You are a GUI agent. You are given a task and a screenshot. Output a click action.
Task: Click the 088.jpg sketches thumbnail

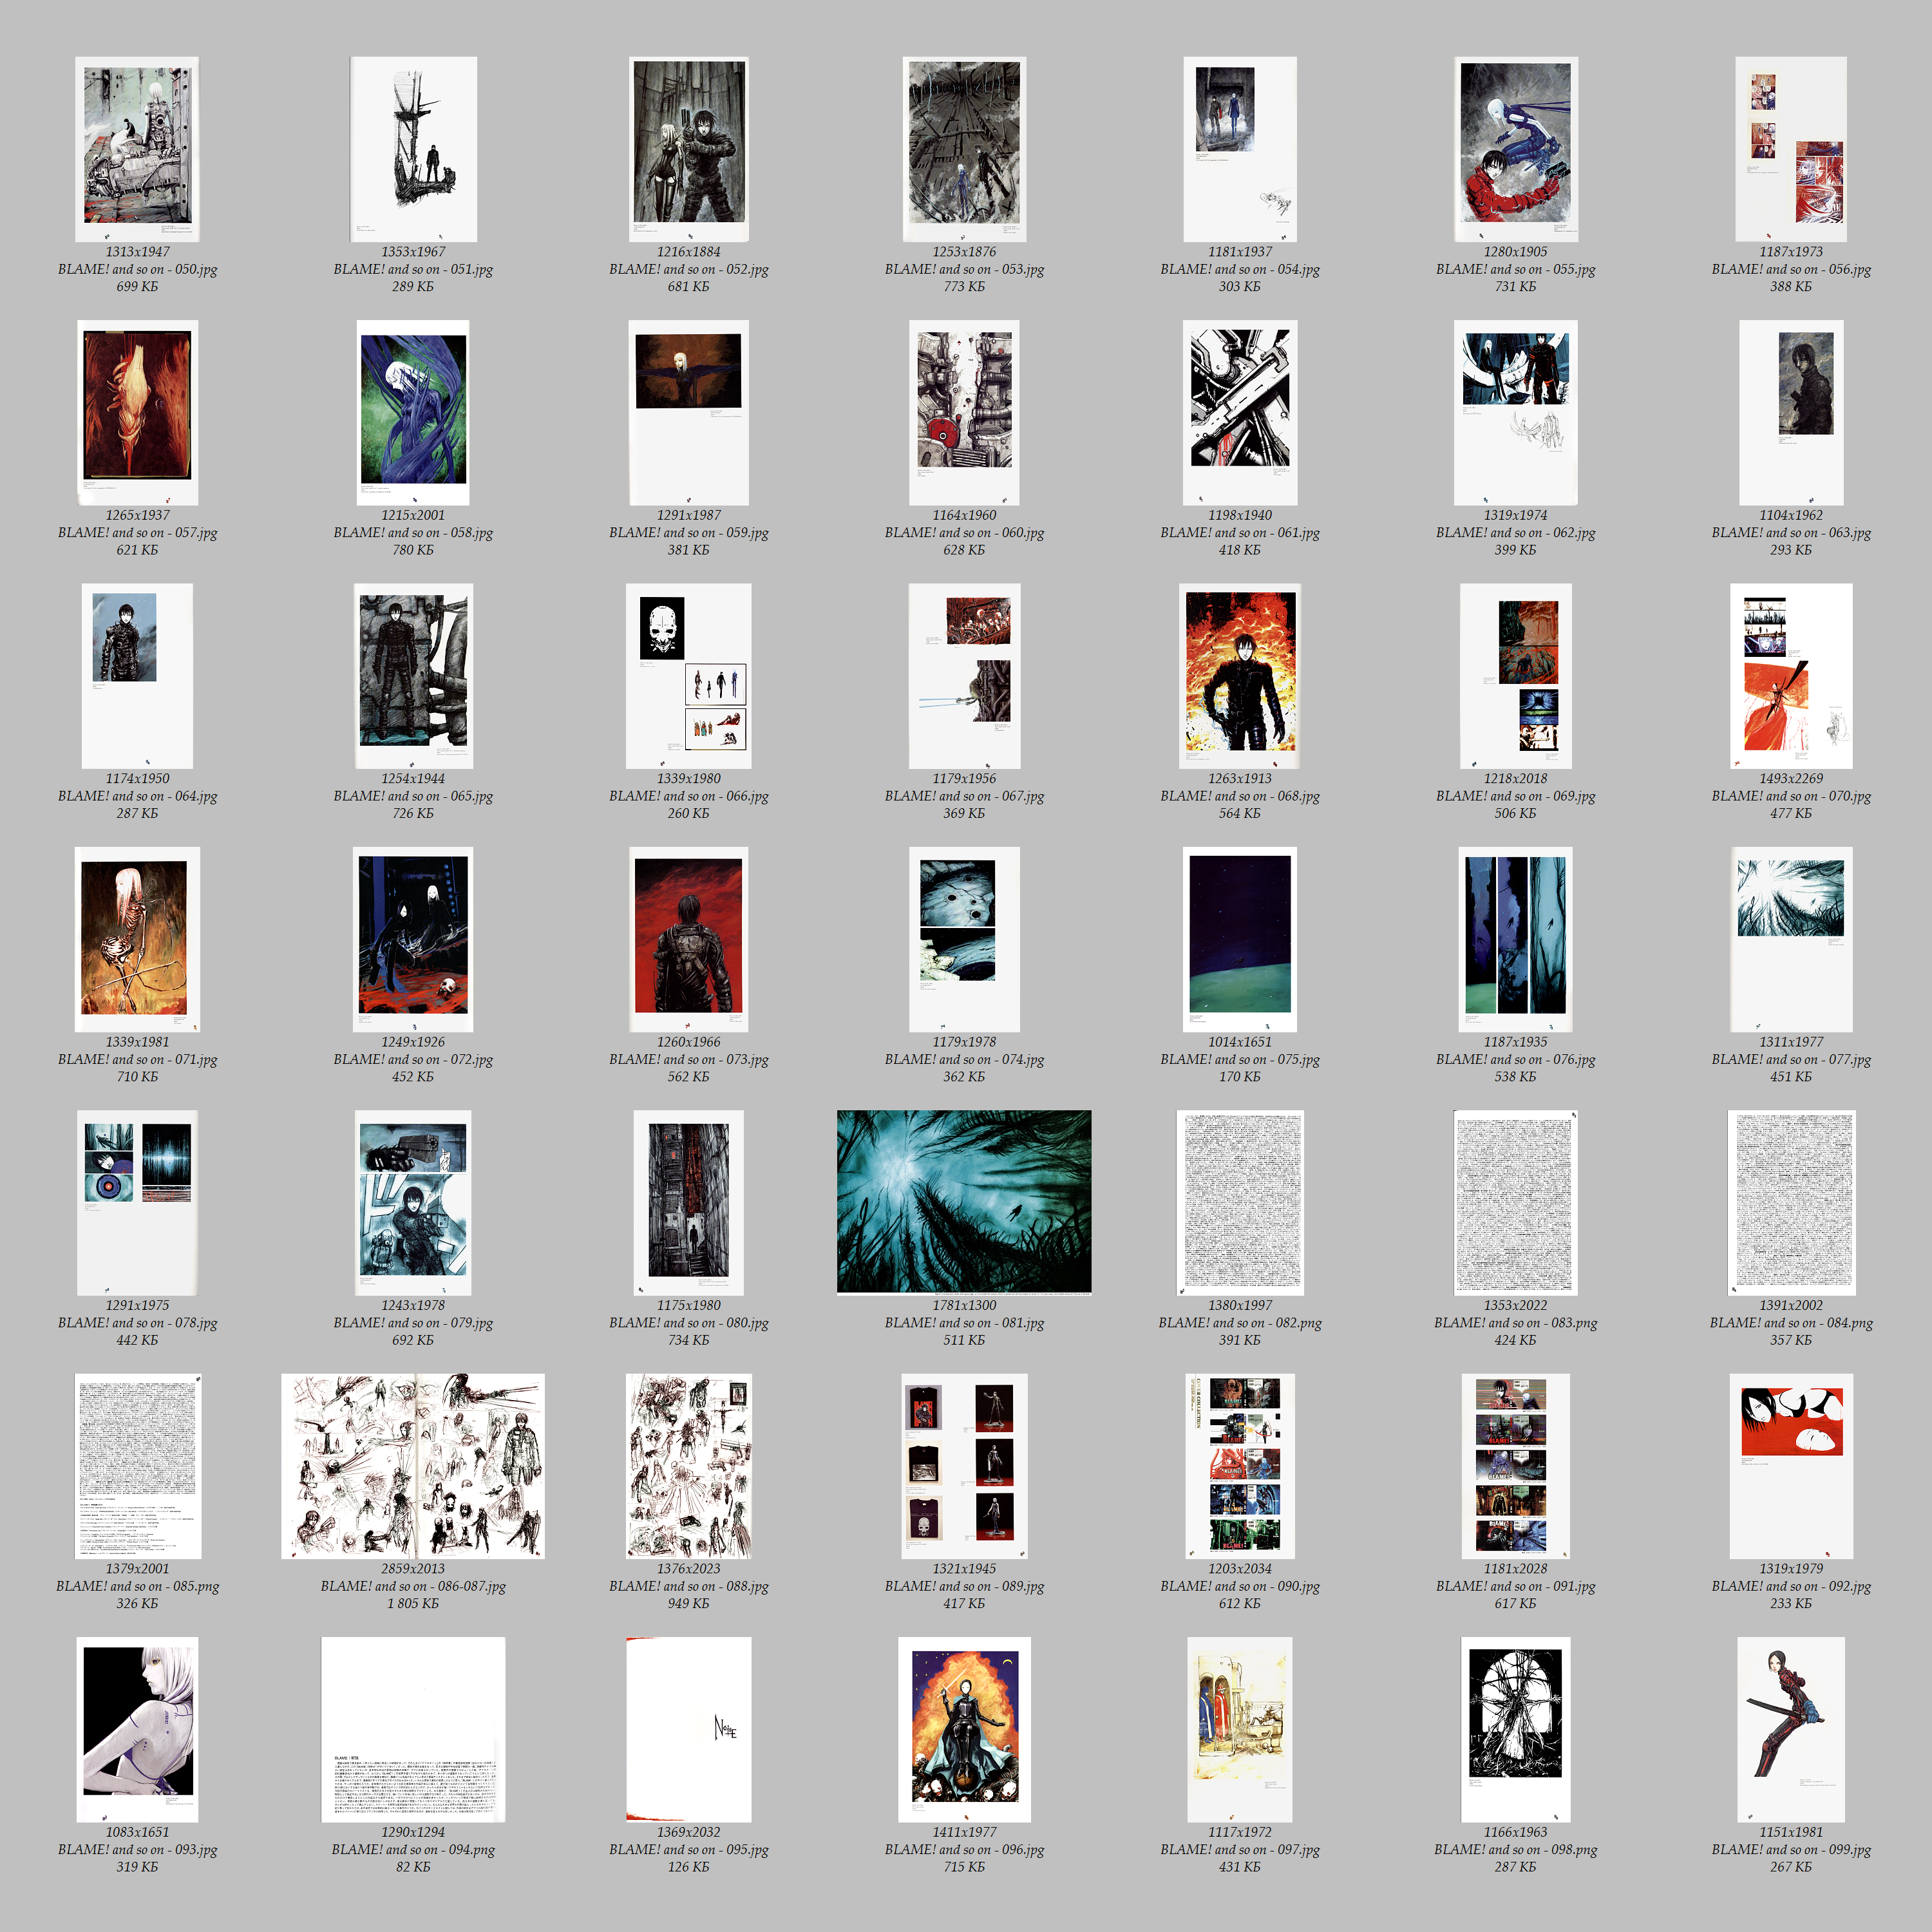point(689,1466)
